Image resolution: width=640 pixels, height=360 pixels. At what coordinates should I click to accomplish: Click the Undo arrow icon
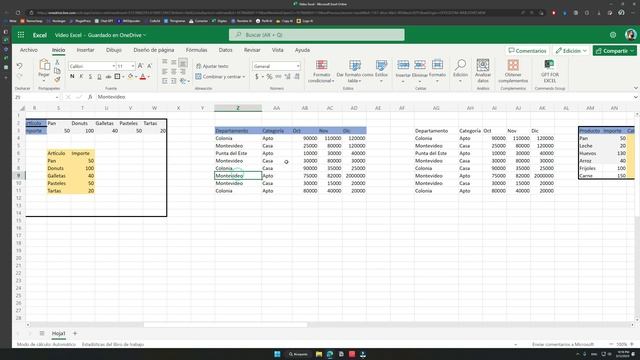19,66
